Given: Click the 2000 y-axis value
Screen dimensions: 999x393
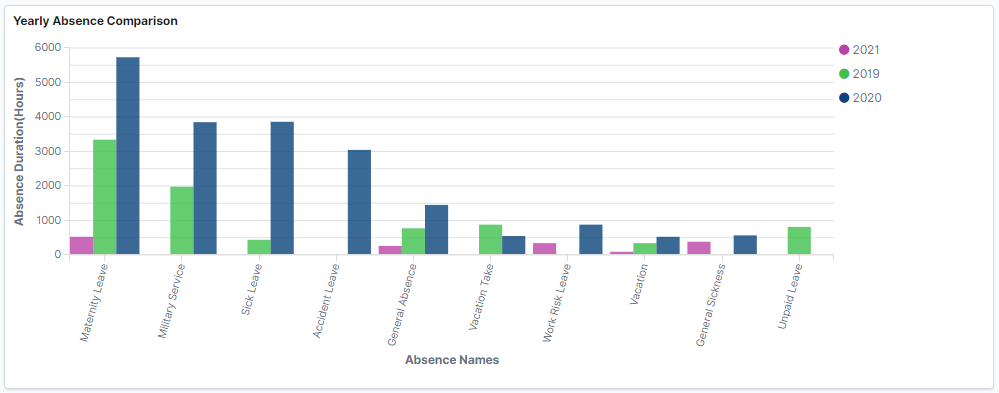Looking at the screenshot, I should pyautogui.click(x=48, y=186).
